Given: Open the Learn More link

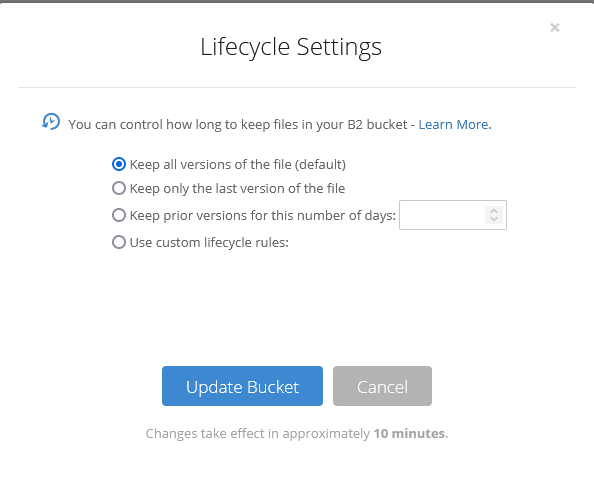Looking at the screenshot, I should coord(453,124).
